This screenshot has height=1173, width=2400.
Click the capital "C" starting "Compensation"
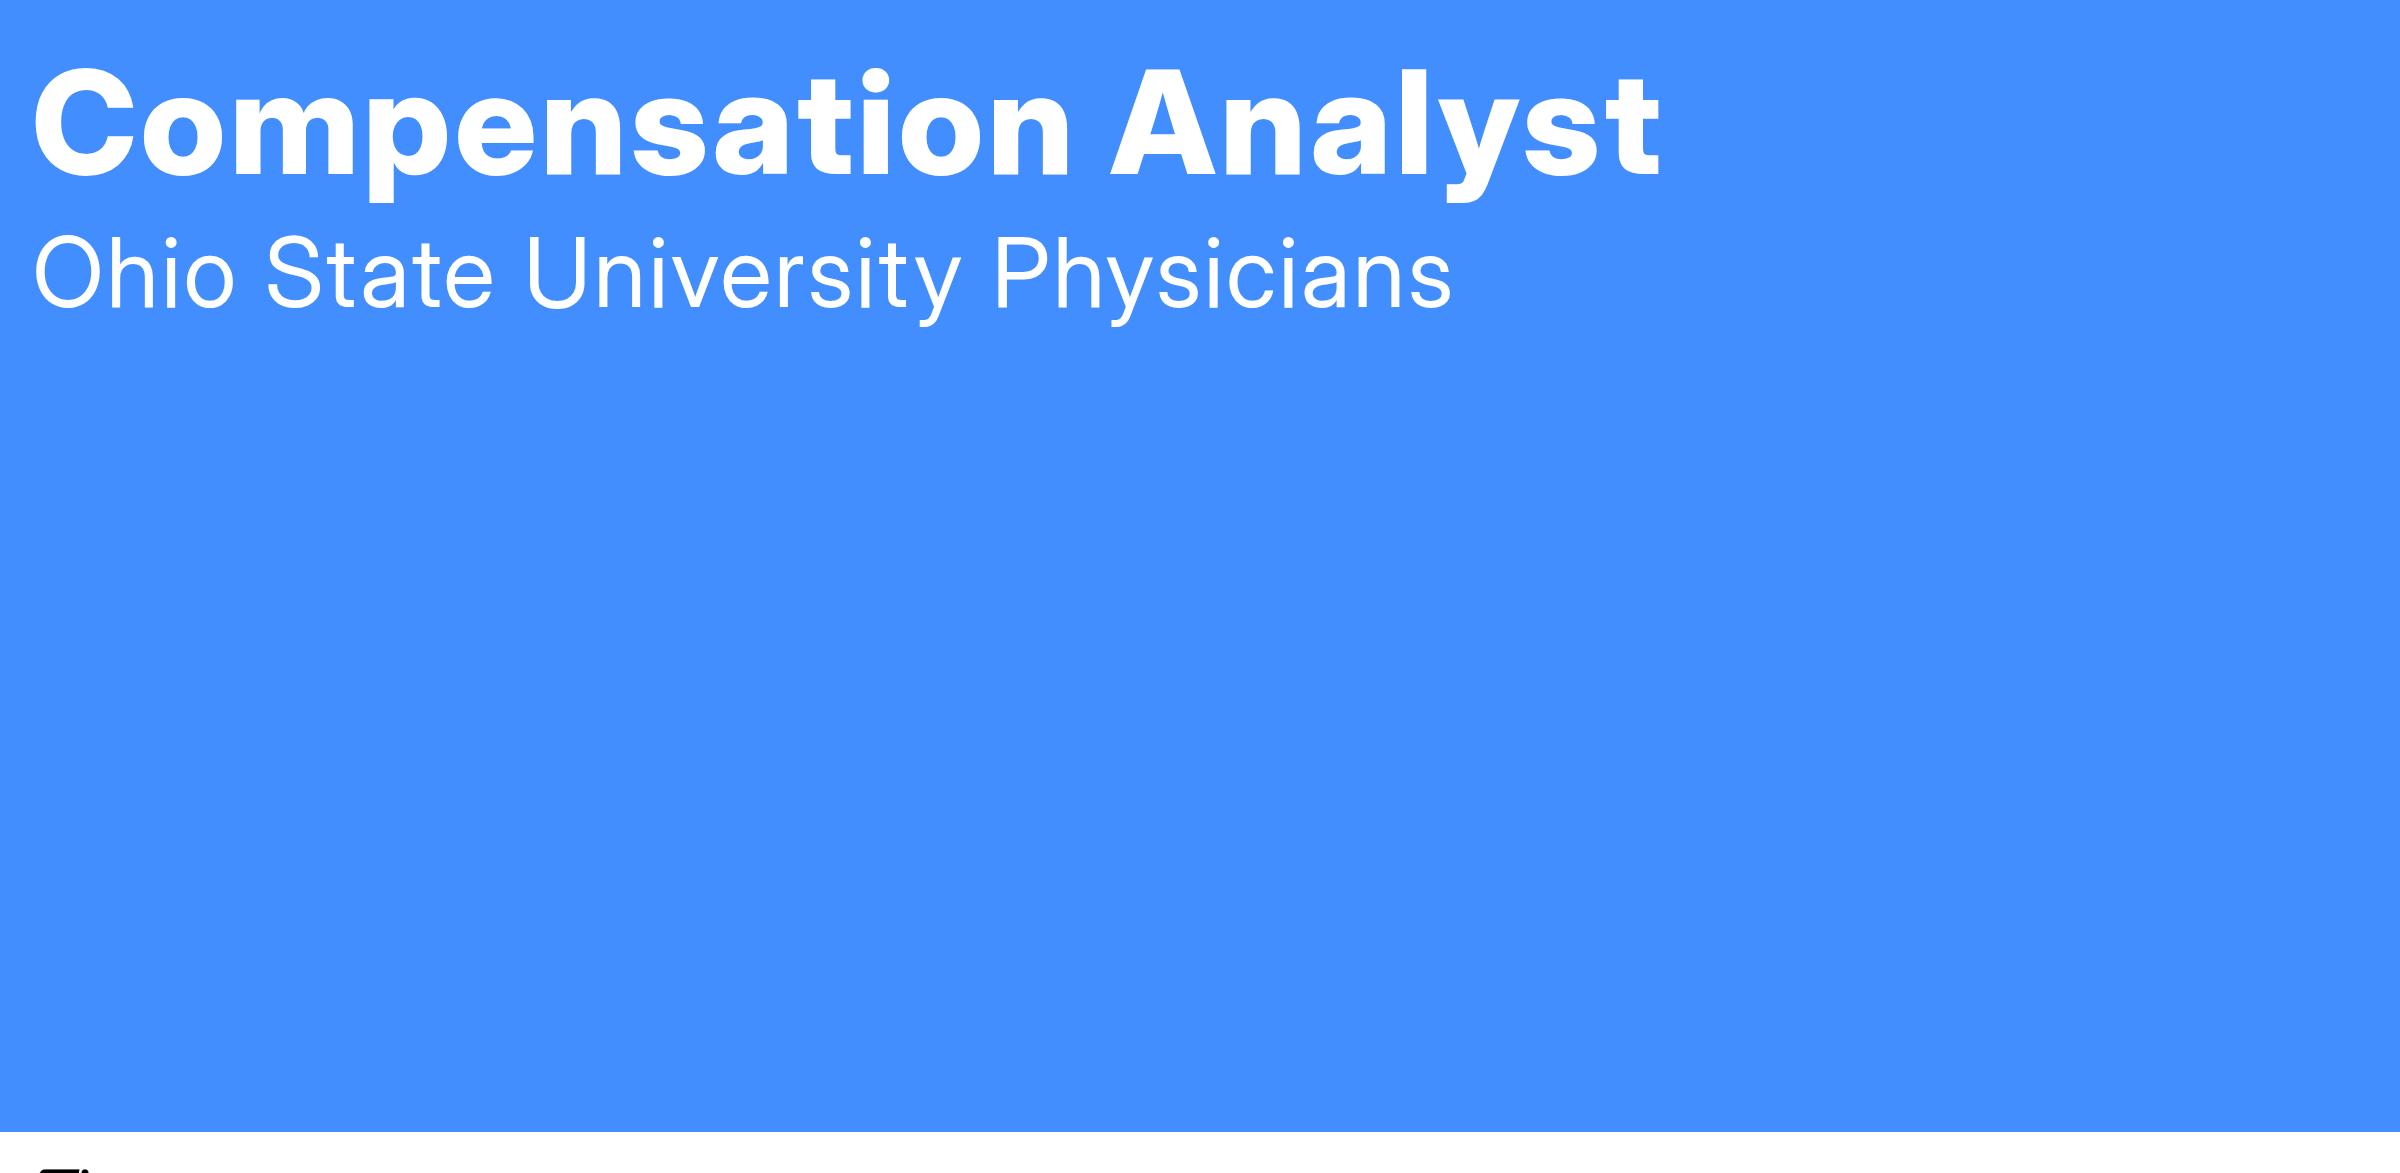tap(84, 126)
